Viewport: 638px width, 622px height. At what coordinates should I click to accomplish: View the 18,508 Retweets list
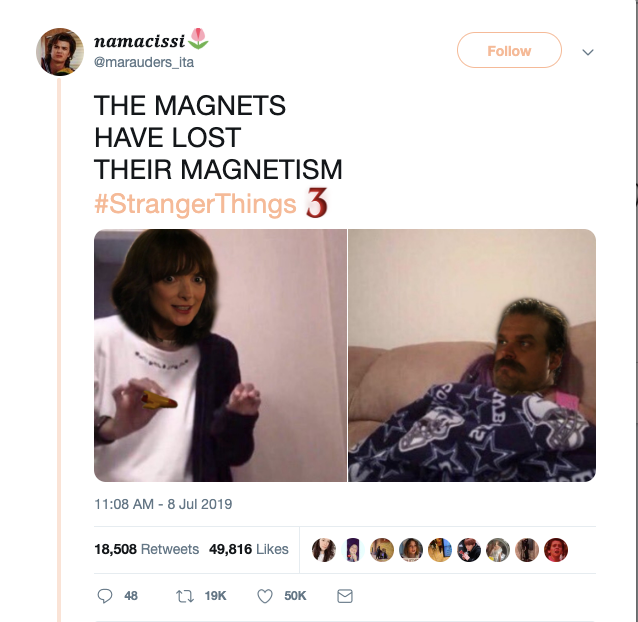(x=146, y=549)
